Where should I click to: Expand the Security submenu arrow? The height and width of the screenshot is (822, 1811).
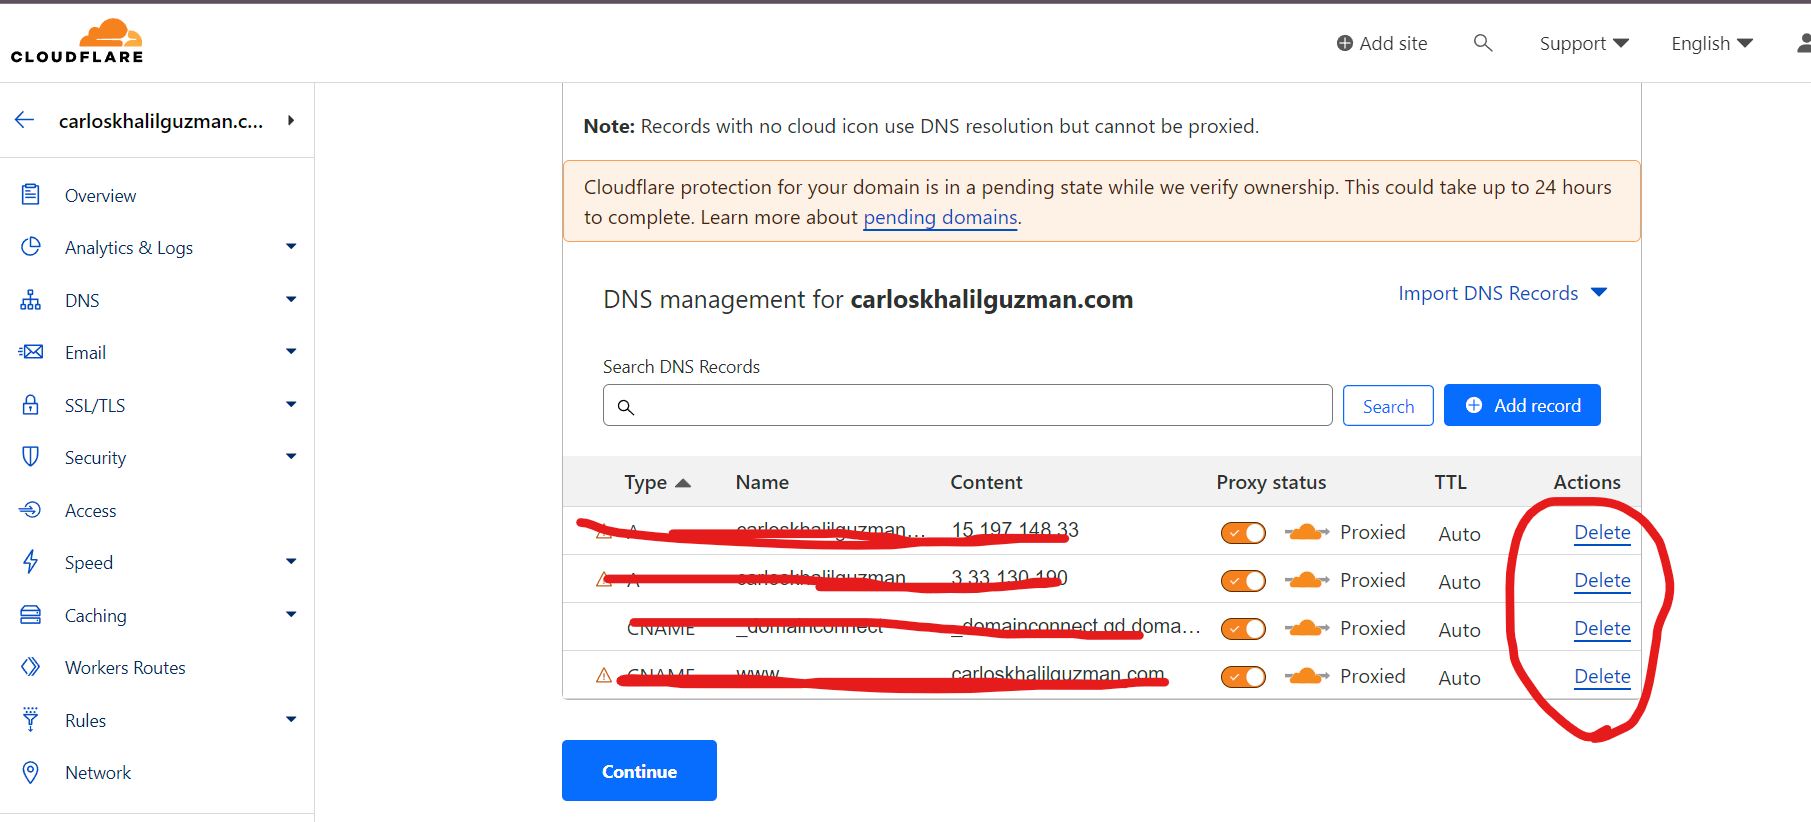pyautogui.click(x=291, y=456)
